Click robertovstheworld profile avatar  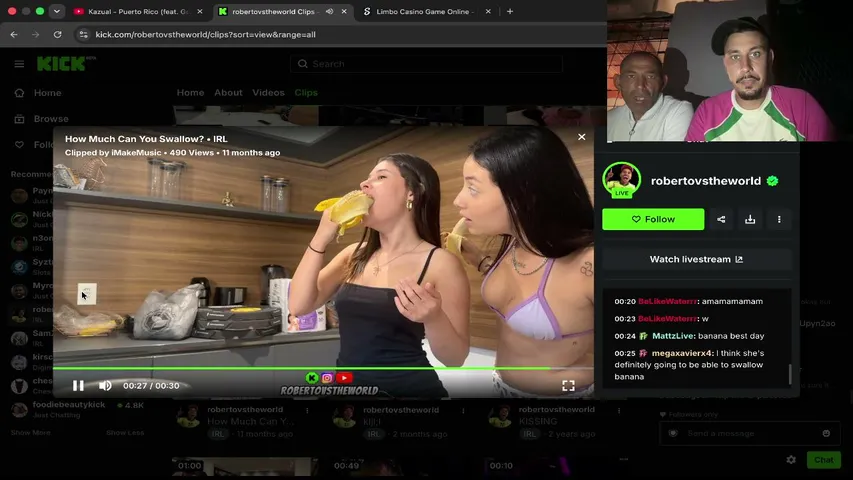[621, 180]
